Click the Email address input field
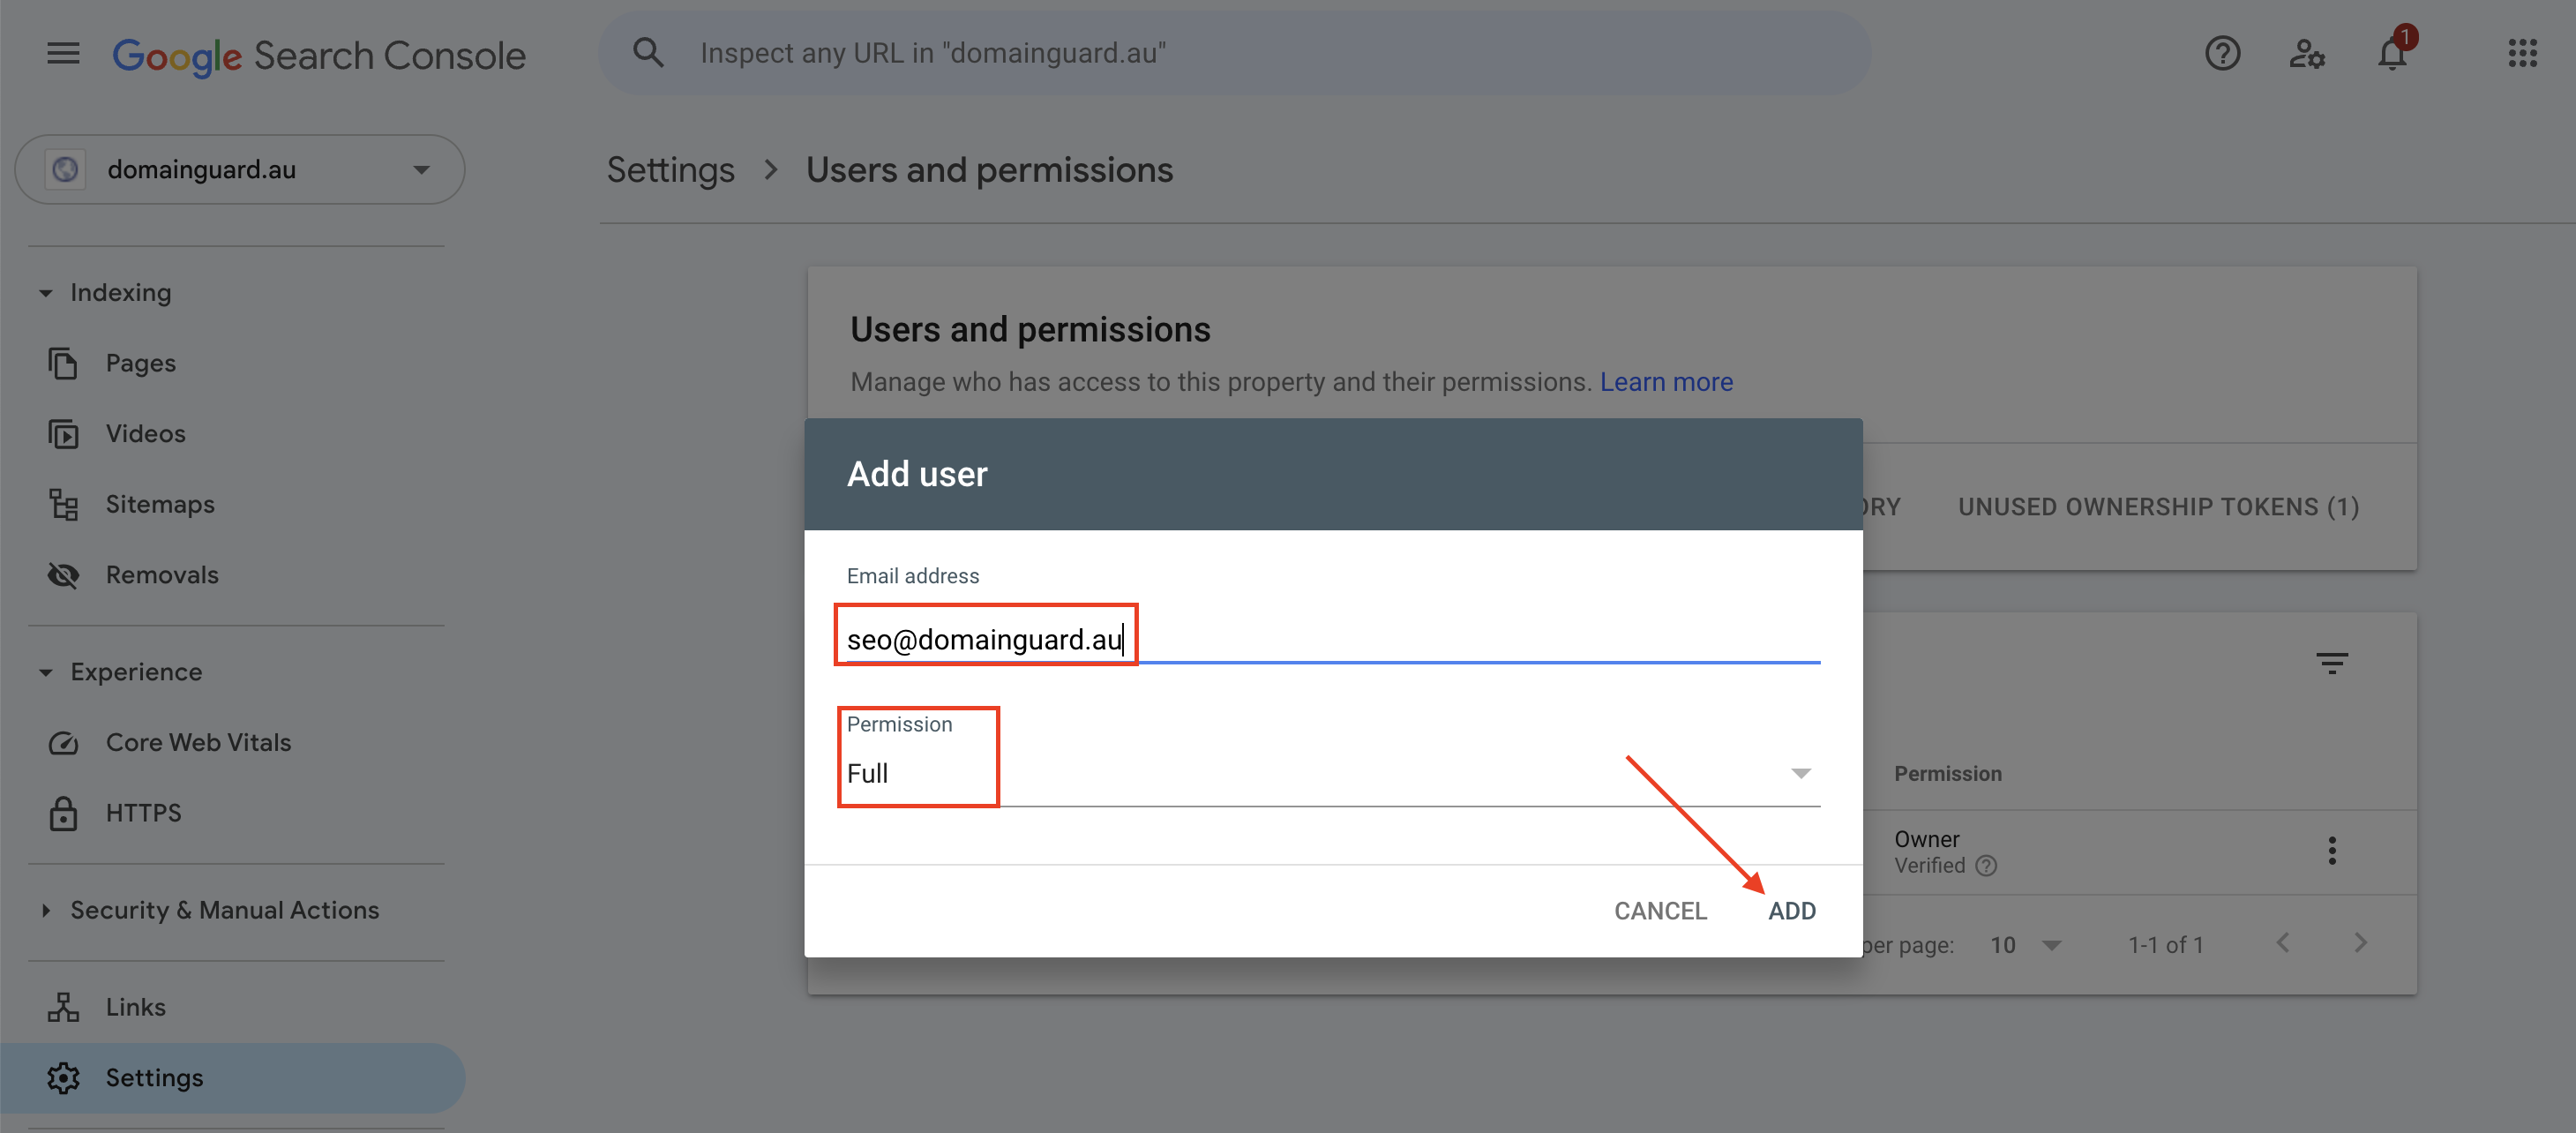The image size is (2576, 1133). pos(1333,639)
